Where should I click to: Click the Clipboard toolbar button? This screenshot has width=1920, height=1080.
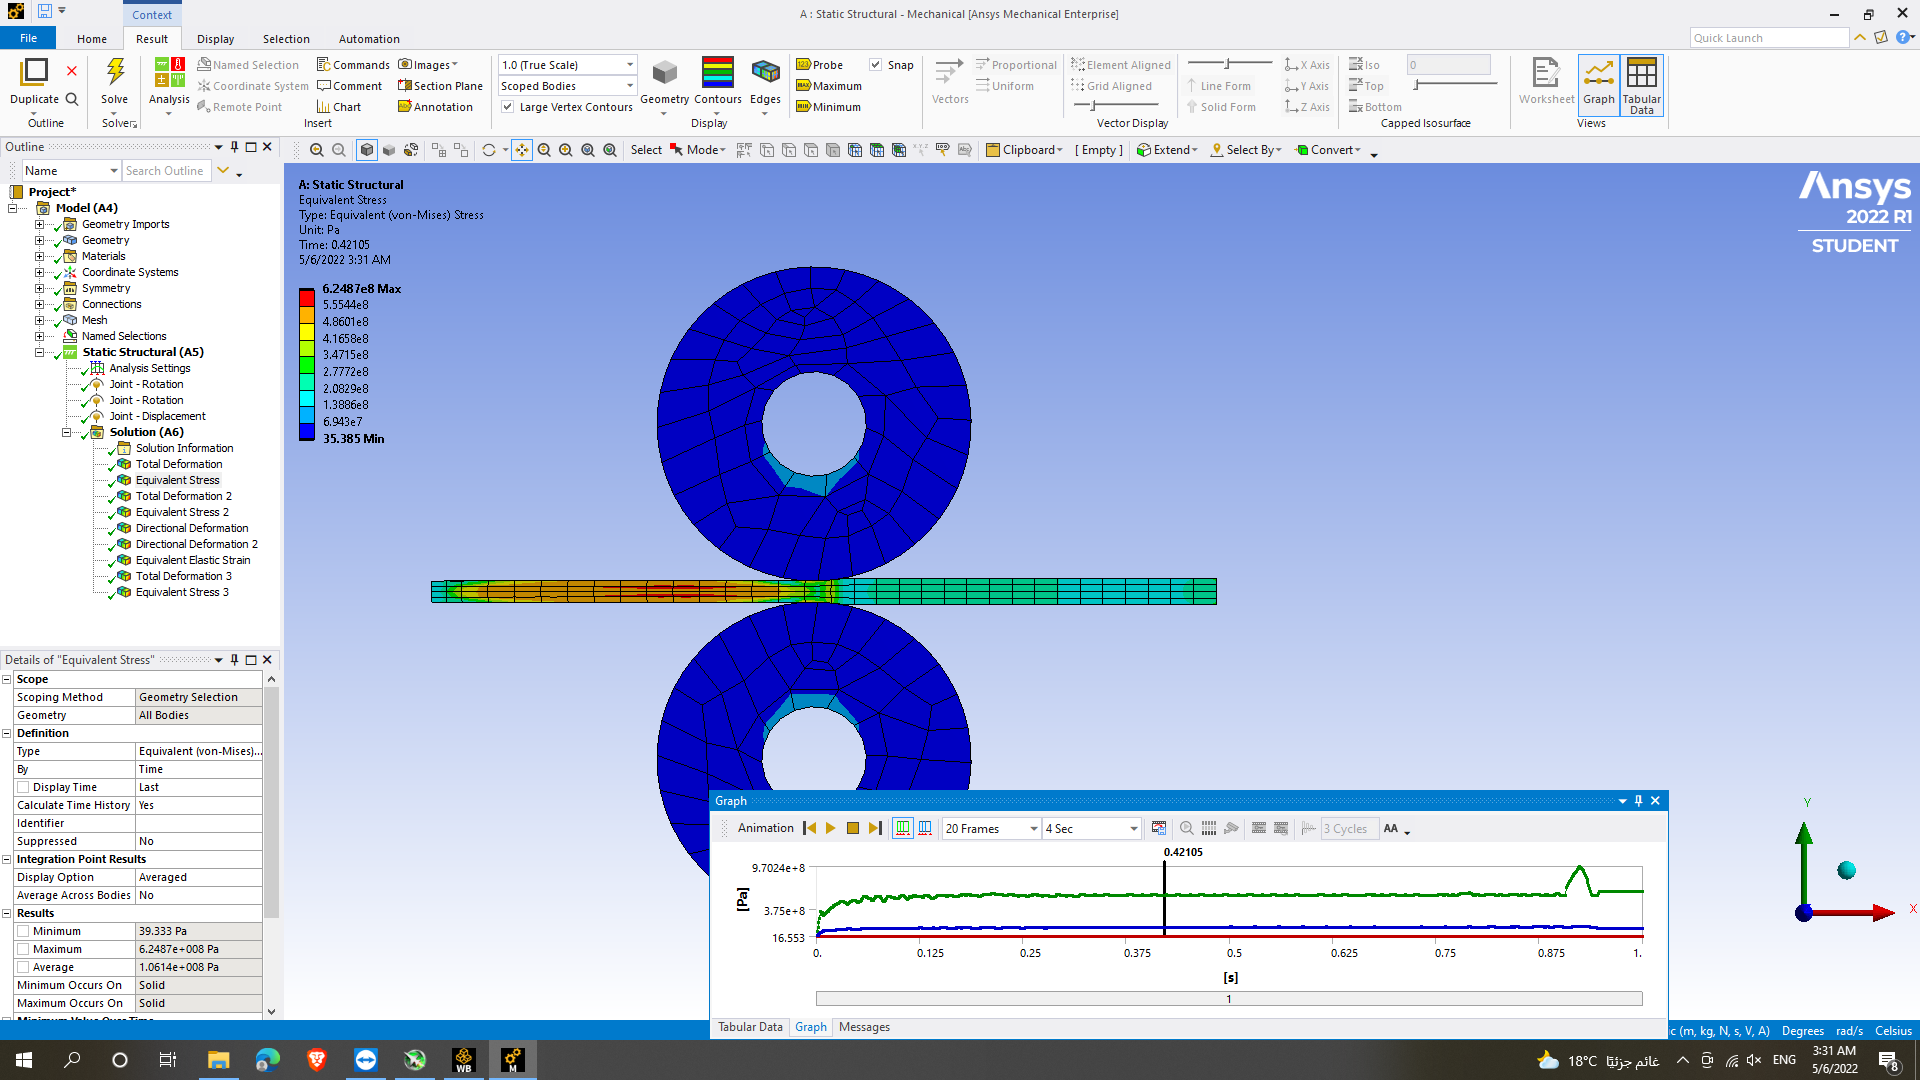tap(1025, 150)
